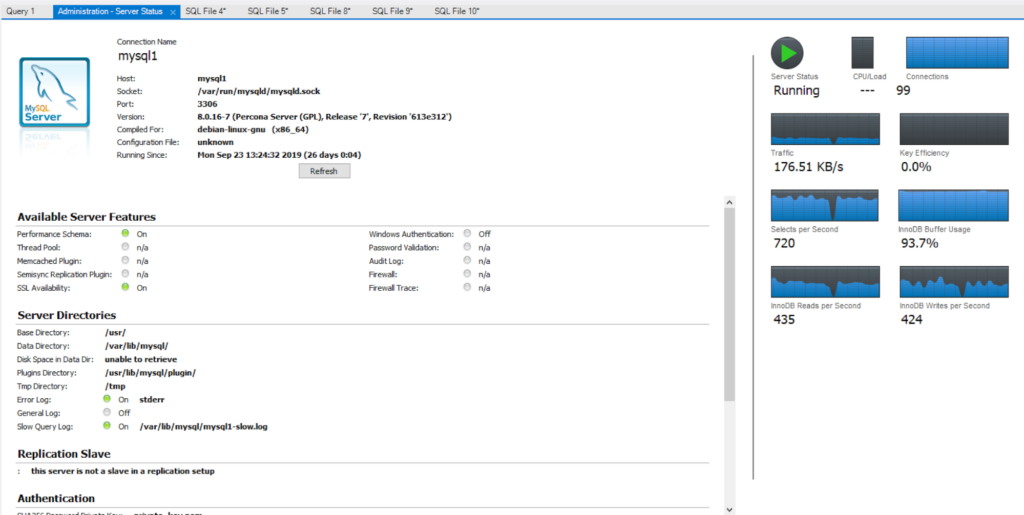
Task: Click the InnoDB reads value 435
Action: (784, 320)
